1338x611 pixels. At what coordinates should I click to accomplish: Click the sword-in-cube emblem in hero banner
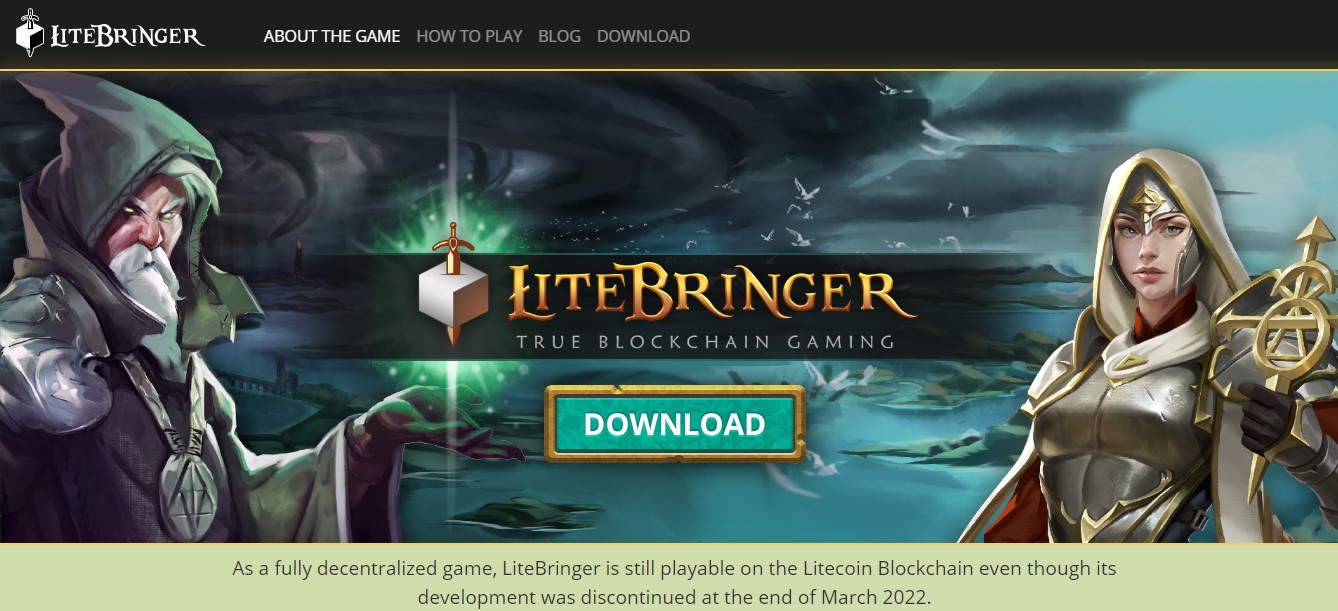[x=453, y=286]
